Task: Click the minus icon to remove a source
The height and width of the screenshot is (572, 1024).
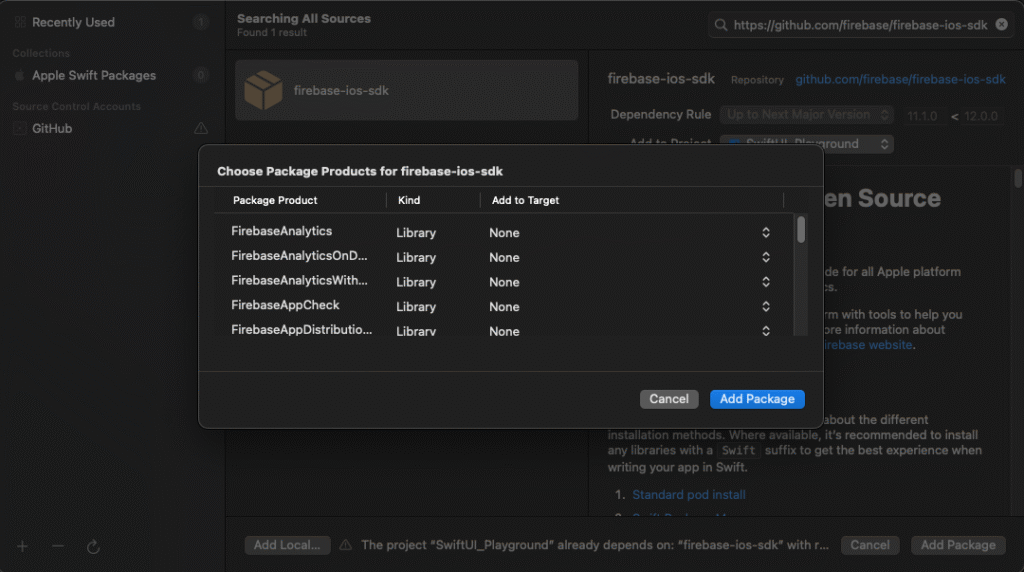Action: point(58,546)
